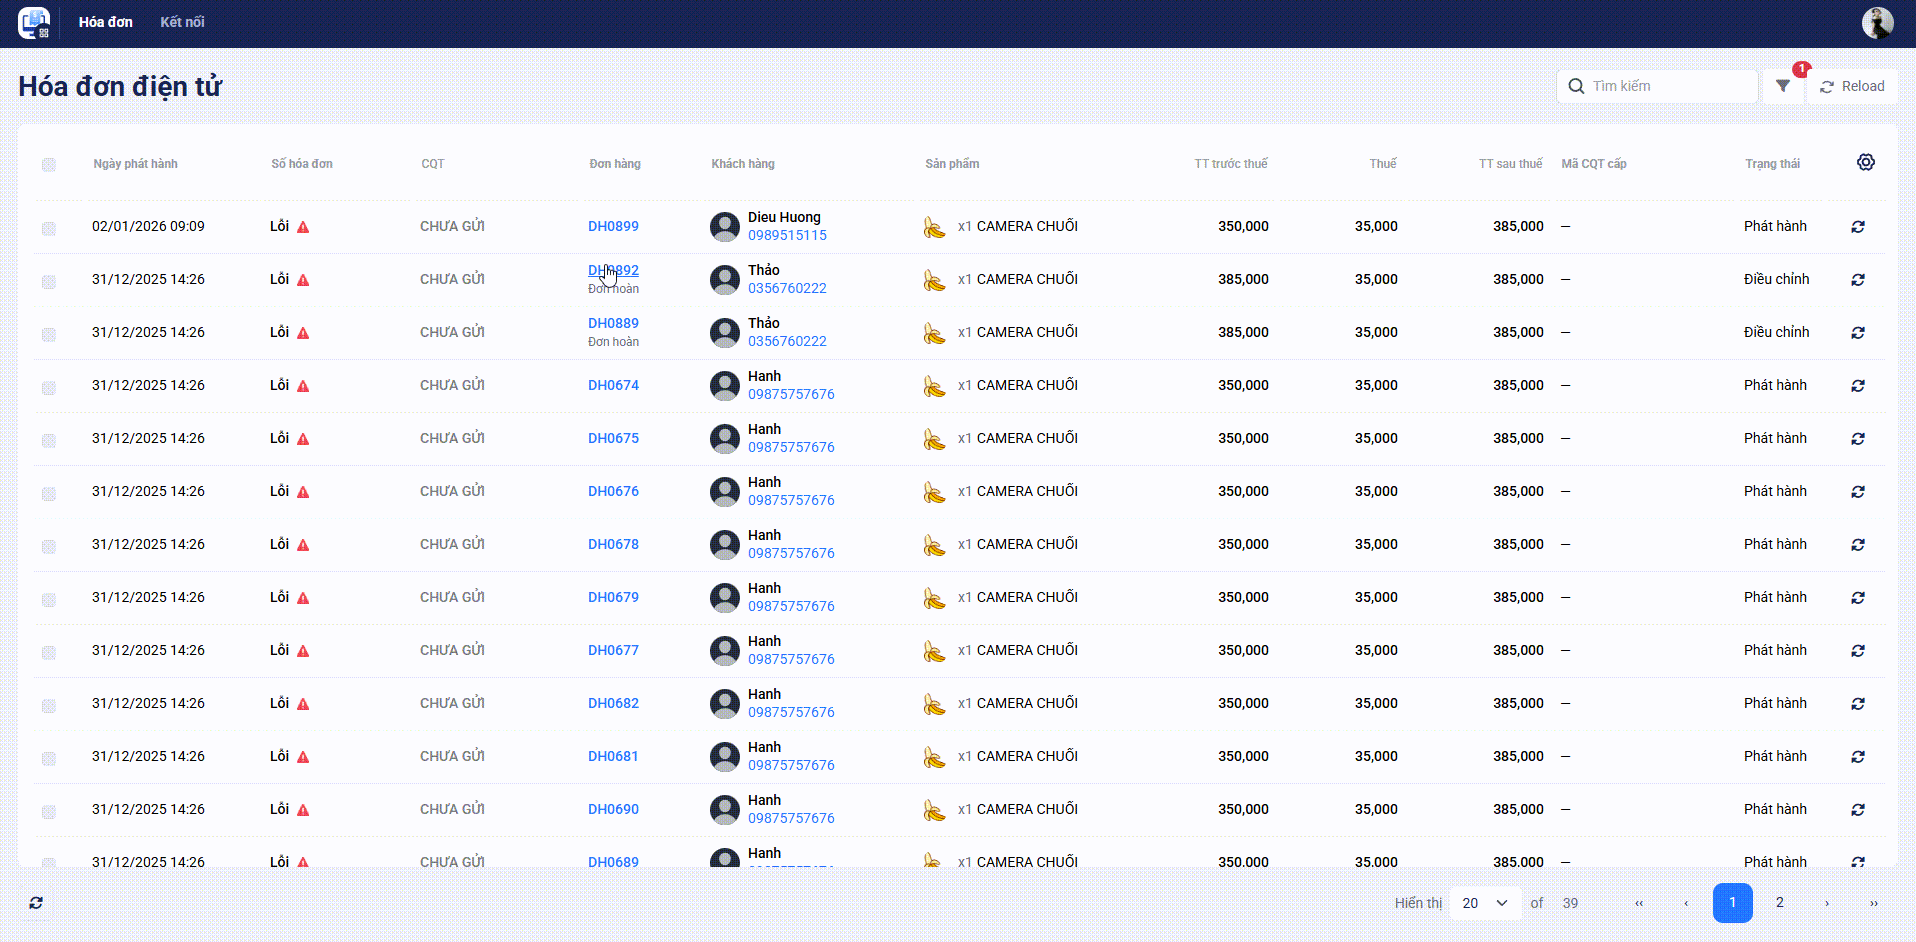Jump to last page double arrow

pos(1873,903)
